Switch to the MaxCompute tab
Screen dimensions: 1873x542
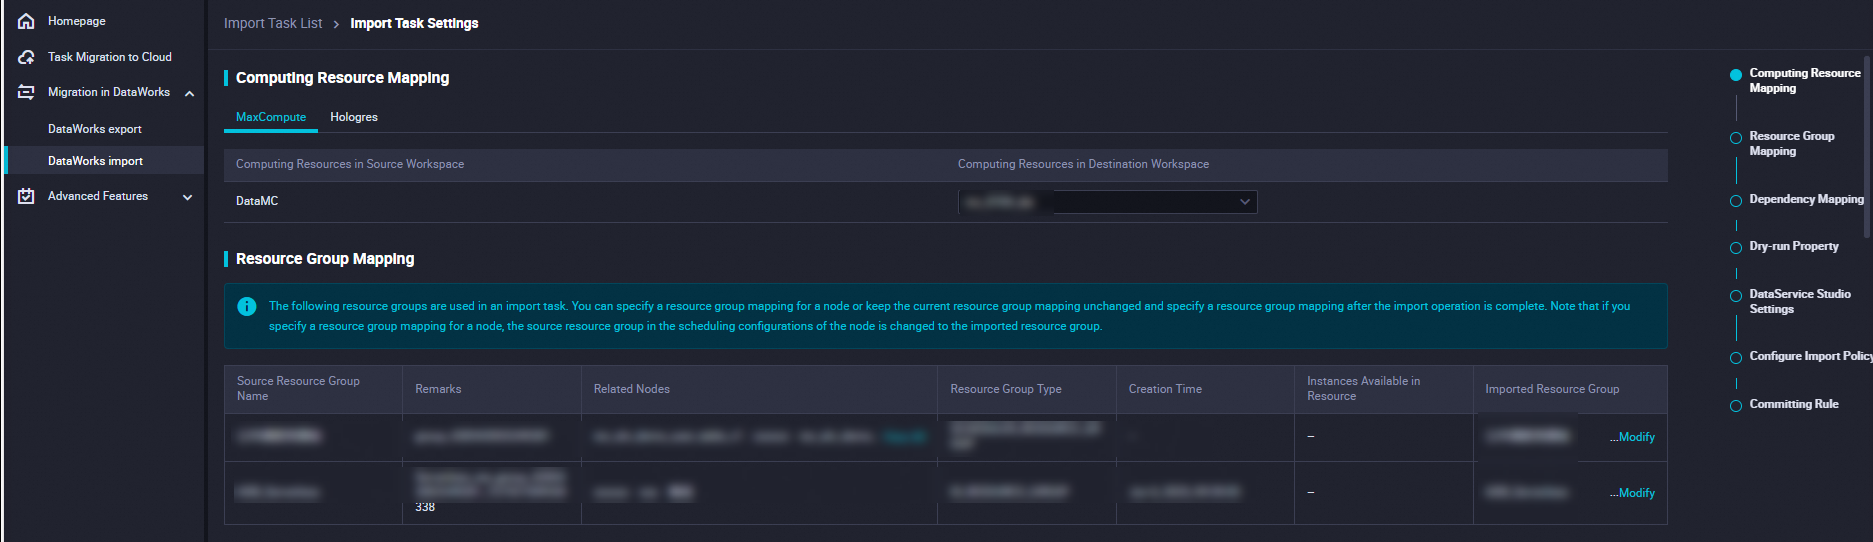pyautogui.click(x=271, y=117)
